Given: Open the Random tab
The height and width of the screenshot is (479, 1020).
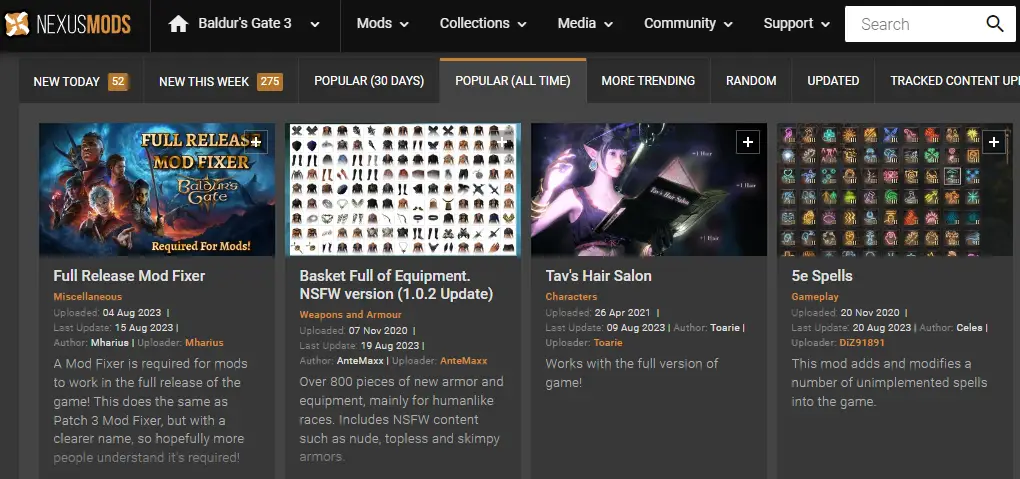Looking at the screenshot, I should coord(751,81).
